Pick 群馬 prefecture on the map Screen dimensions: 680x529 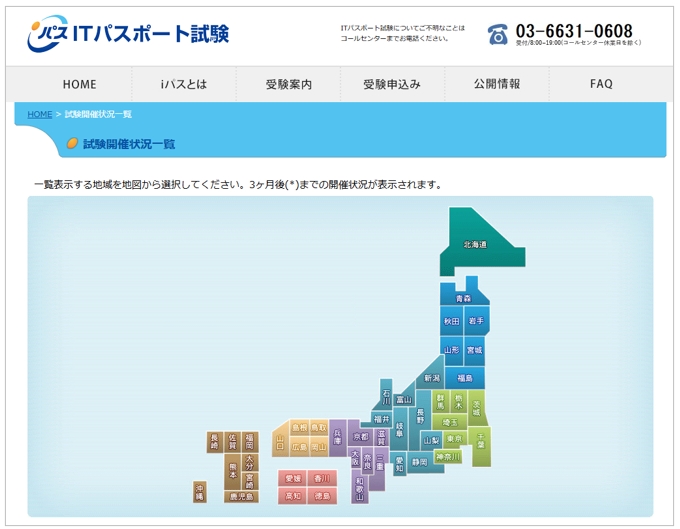point(441,402)
